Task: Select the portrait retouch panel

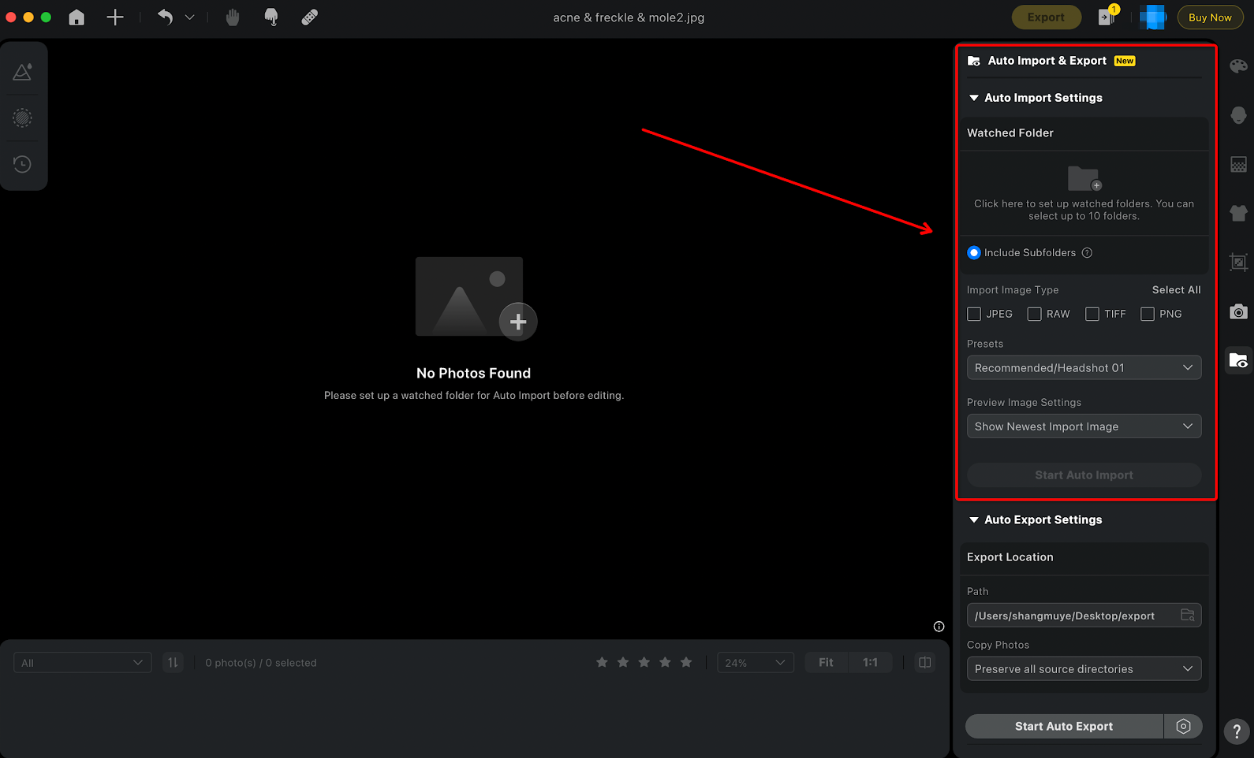Action: [x=1238, y=115]
